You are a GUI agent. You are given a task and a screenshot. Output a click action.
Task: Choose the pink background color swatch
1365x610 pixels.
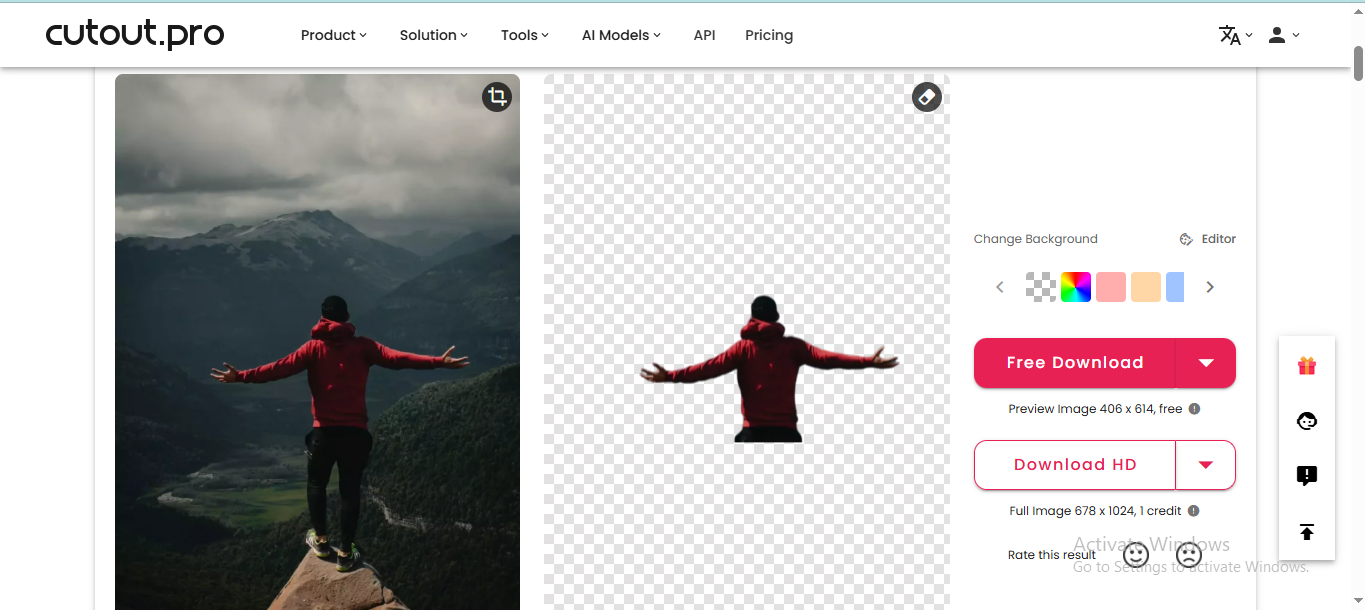click(1110, 287)
